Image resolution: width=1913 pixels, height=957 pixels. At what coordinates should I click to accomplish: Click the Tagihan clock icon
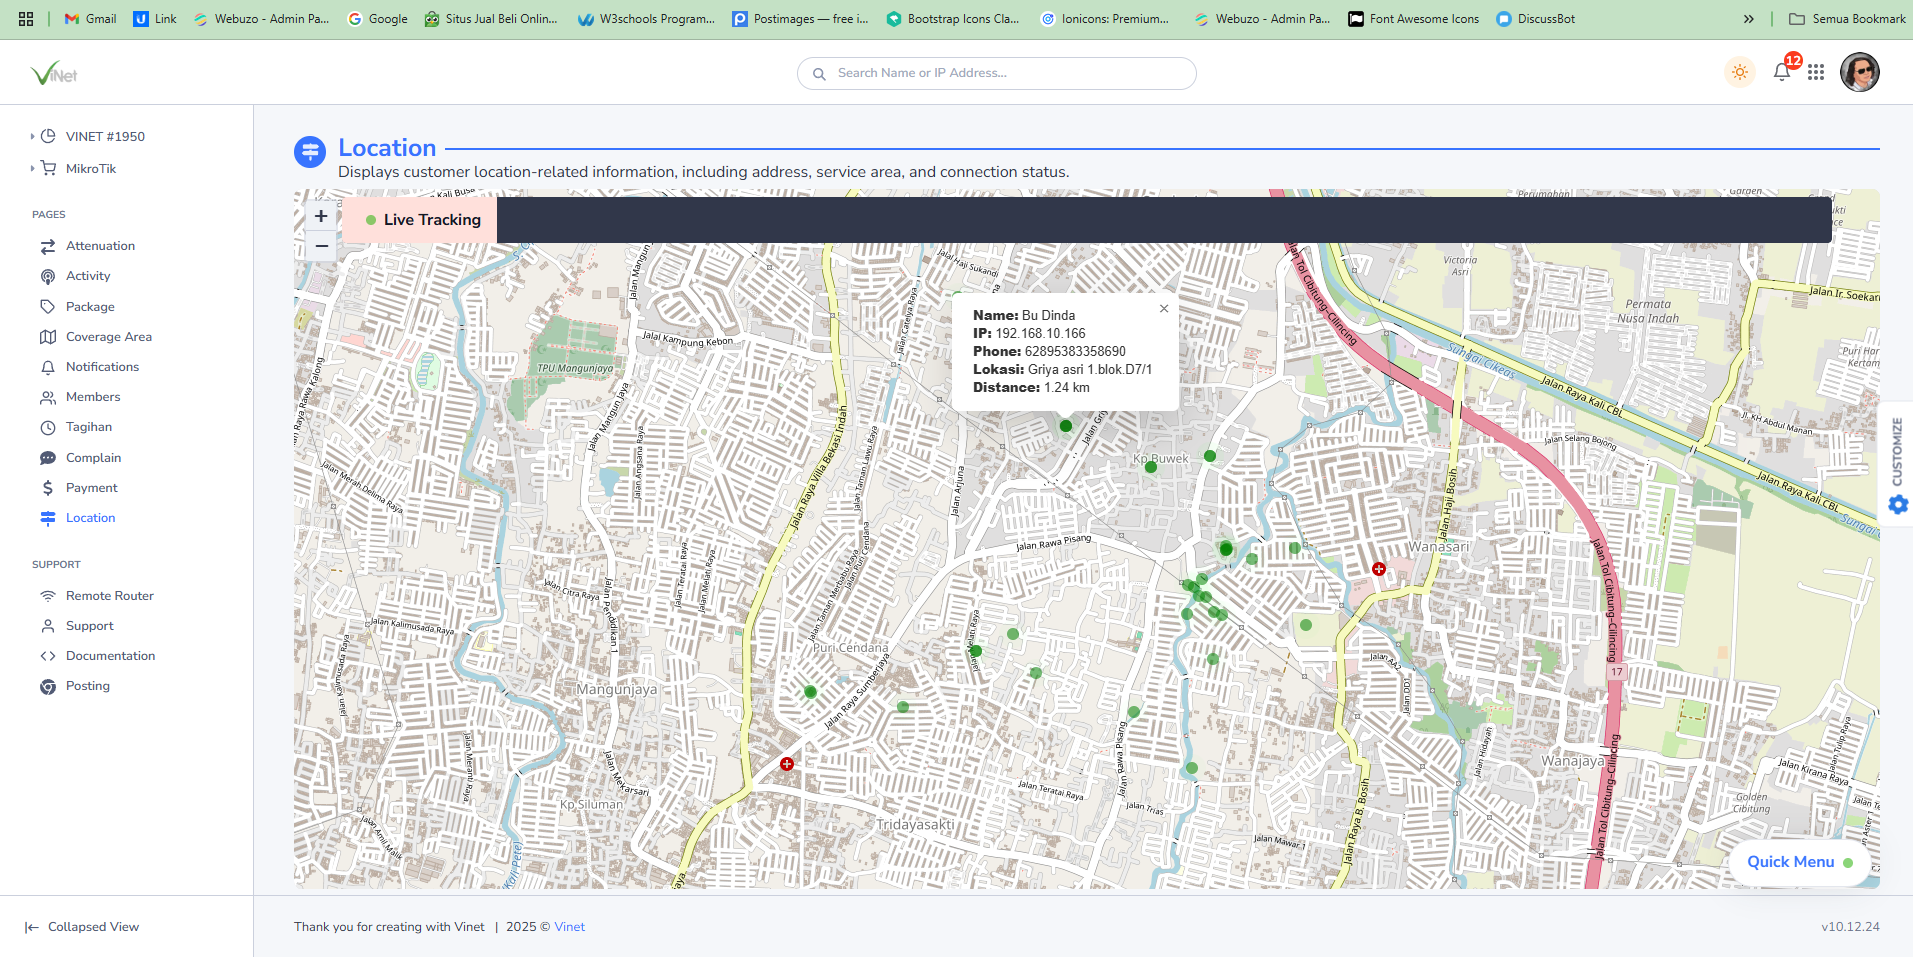(x=48, y=428)
